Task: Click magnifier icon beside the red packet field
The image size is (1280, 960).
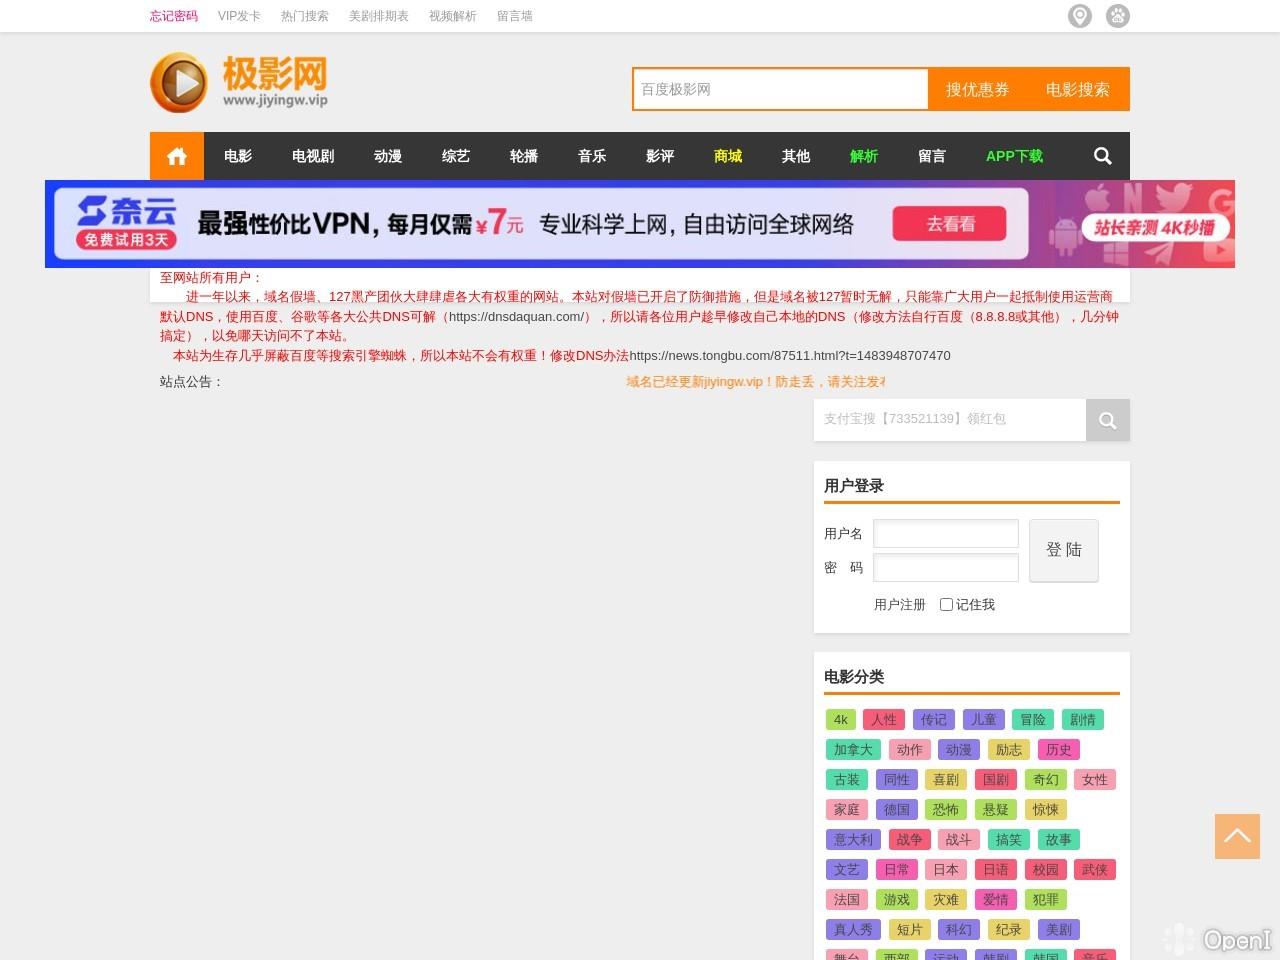Action: click(1107, 420)
